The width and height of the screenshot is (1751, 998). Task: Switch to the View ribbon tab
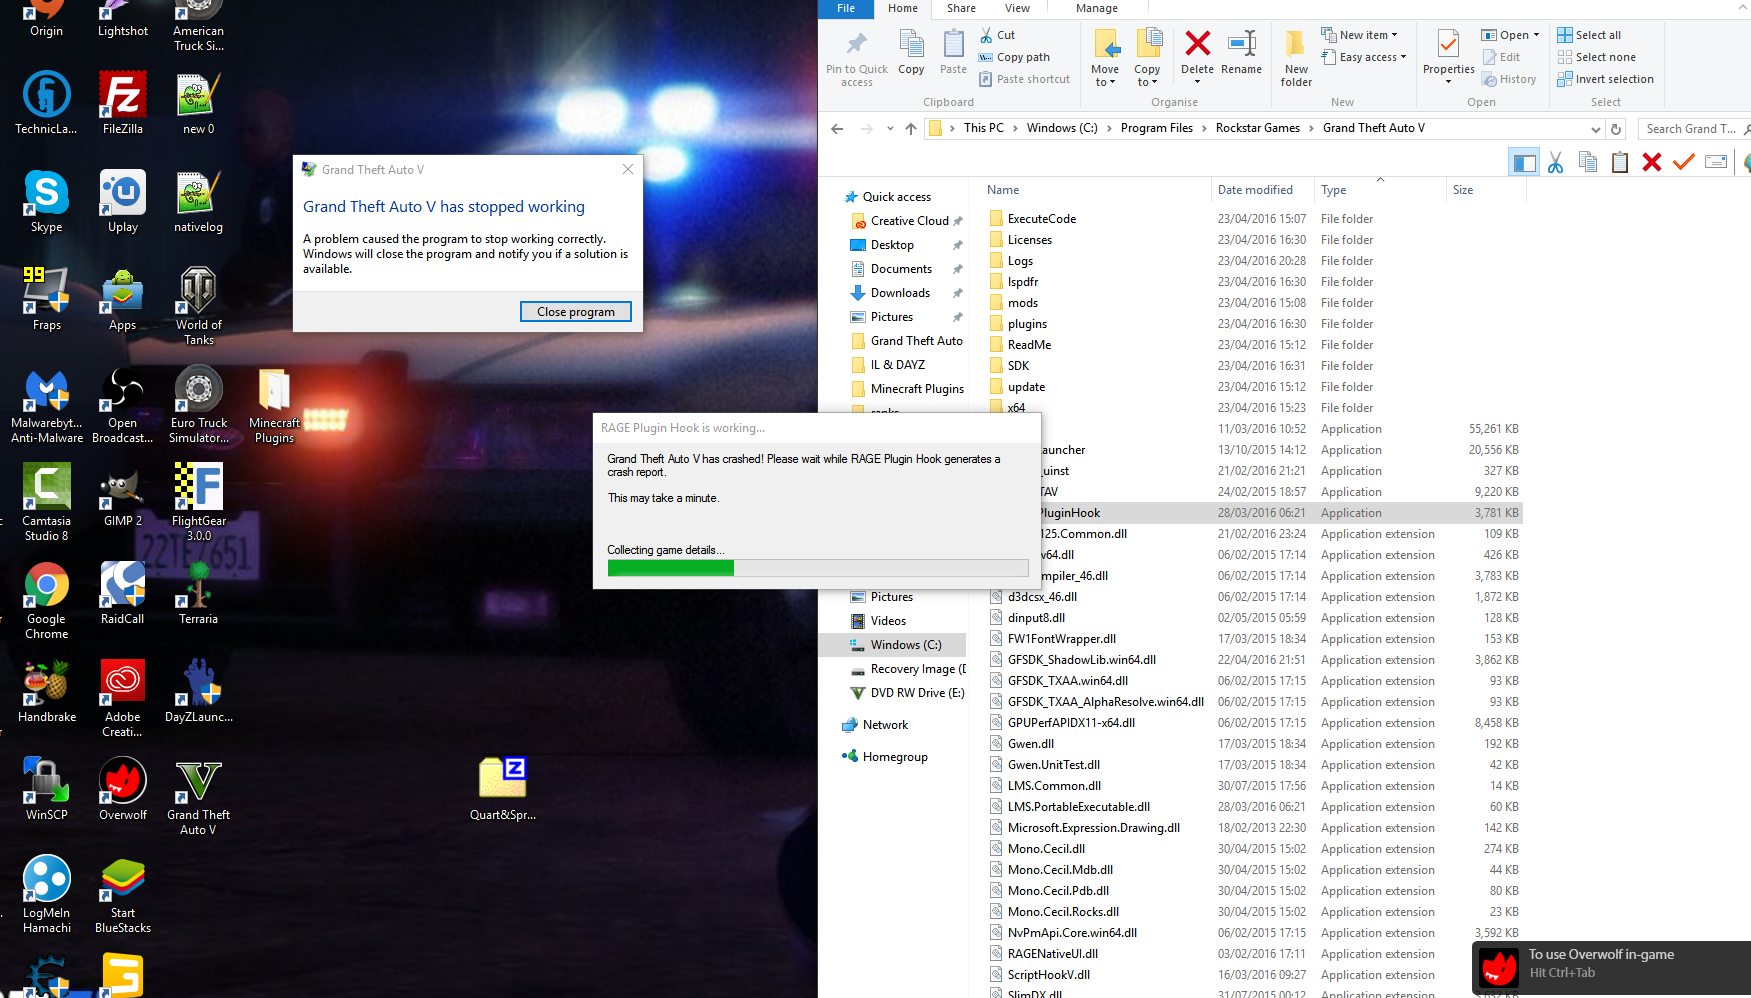tap(1017, 8)
